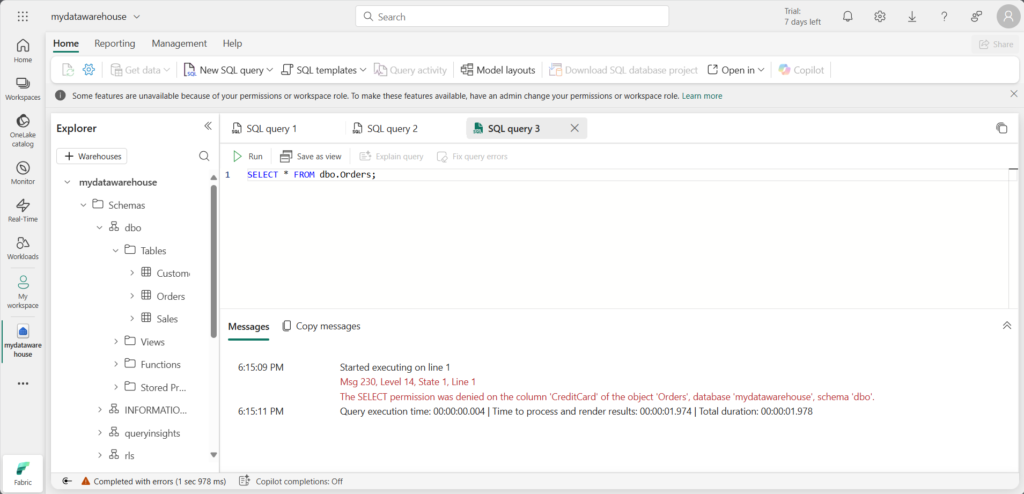The height and width of the screenshot is (494, 1024).
Task: Click the Learn more link
Action: coord(702,96)
